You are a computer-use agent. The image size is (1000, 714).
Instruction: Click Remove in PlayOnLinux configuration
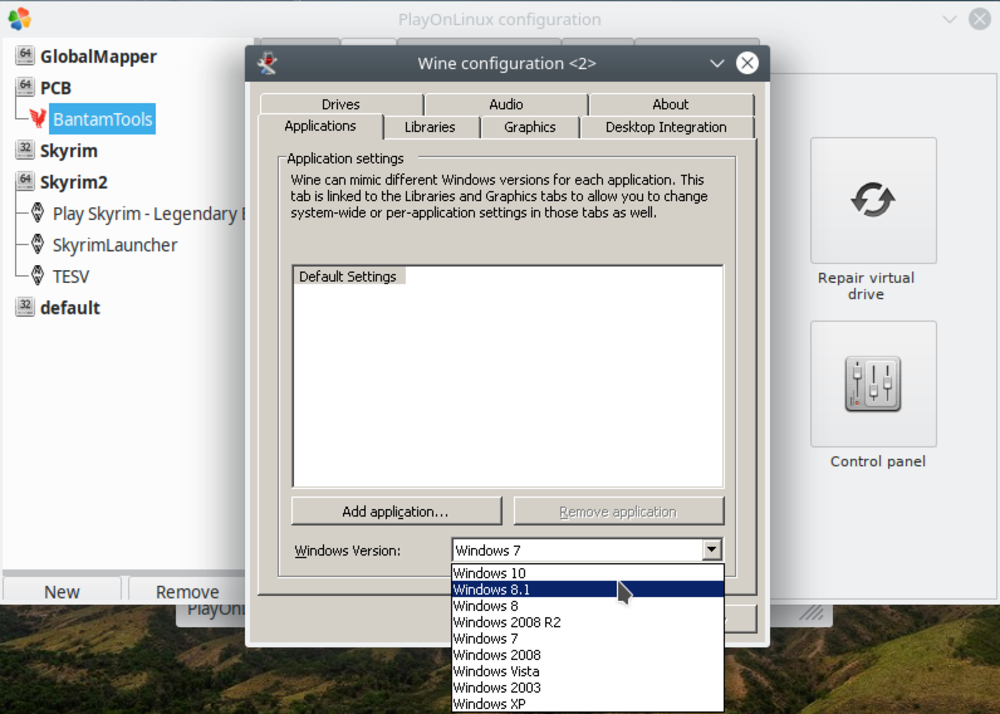[187, 592]
